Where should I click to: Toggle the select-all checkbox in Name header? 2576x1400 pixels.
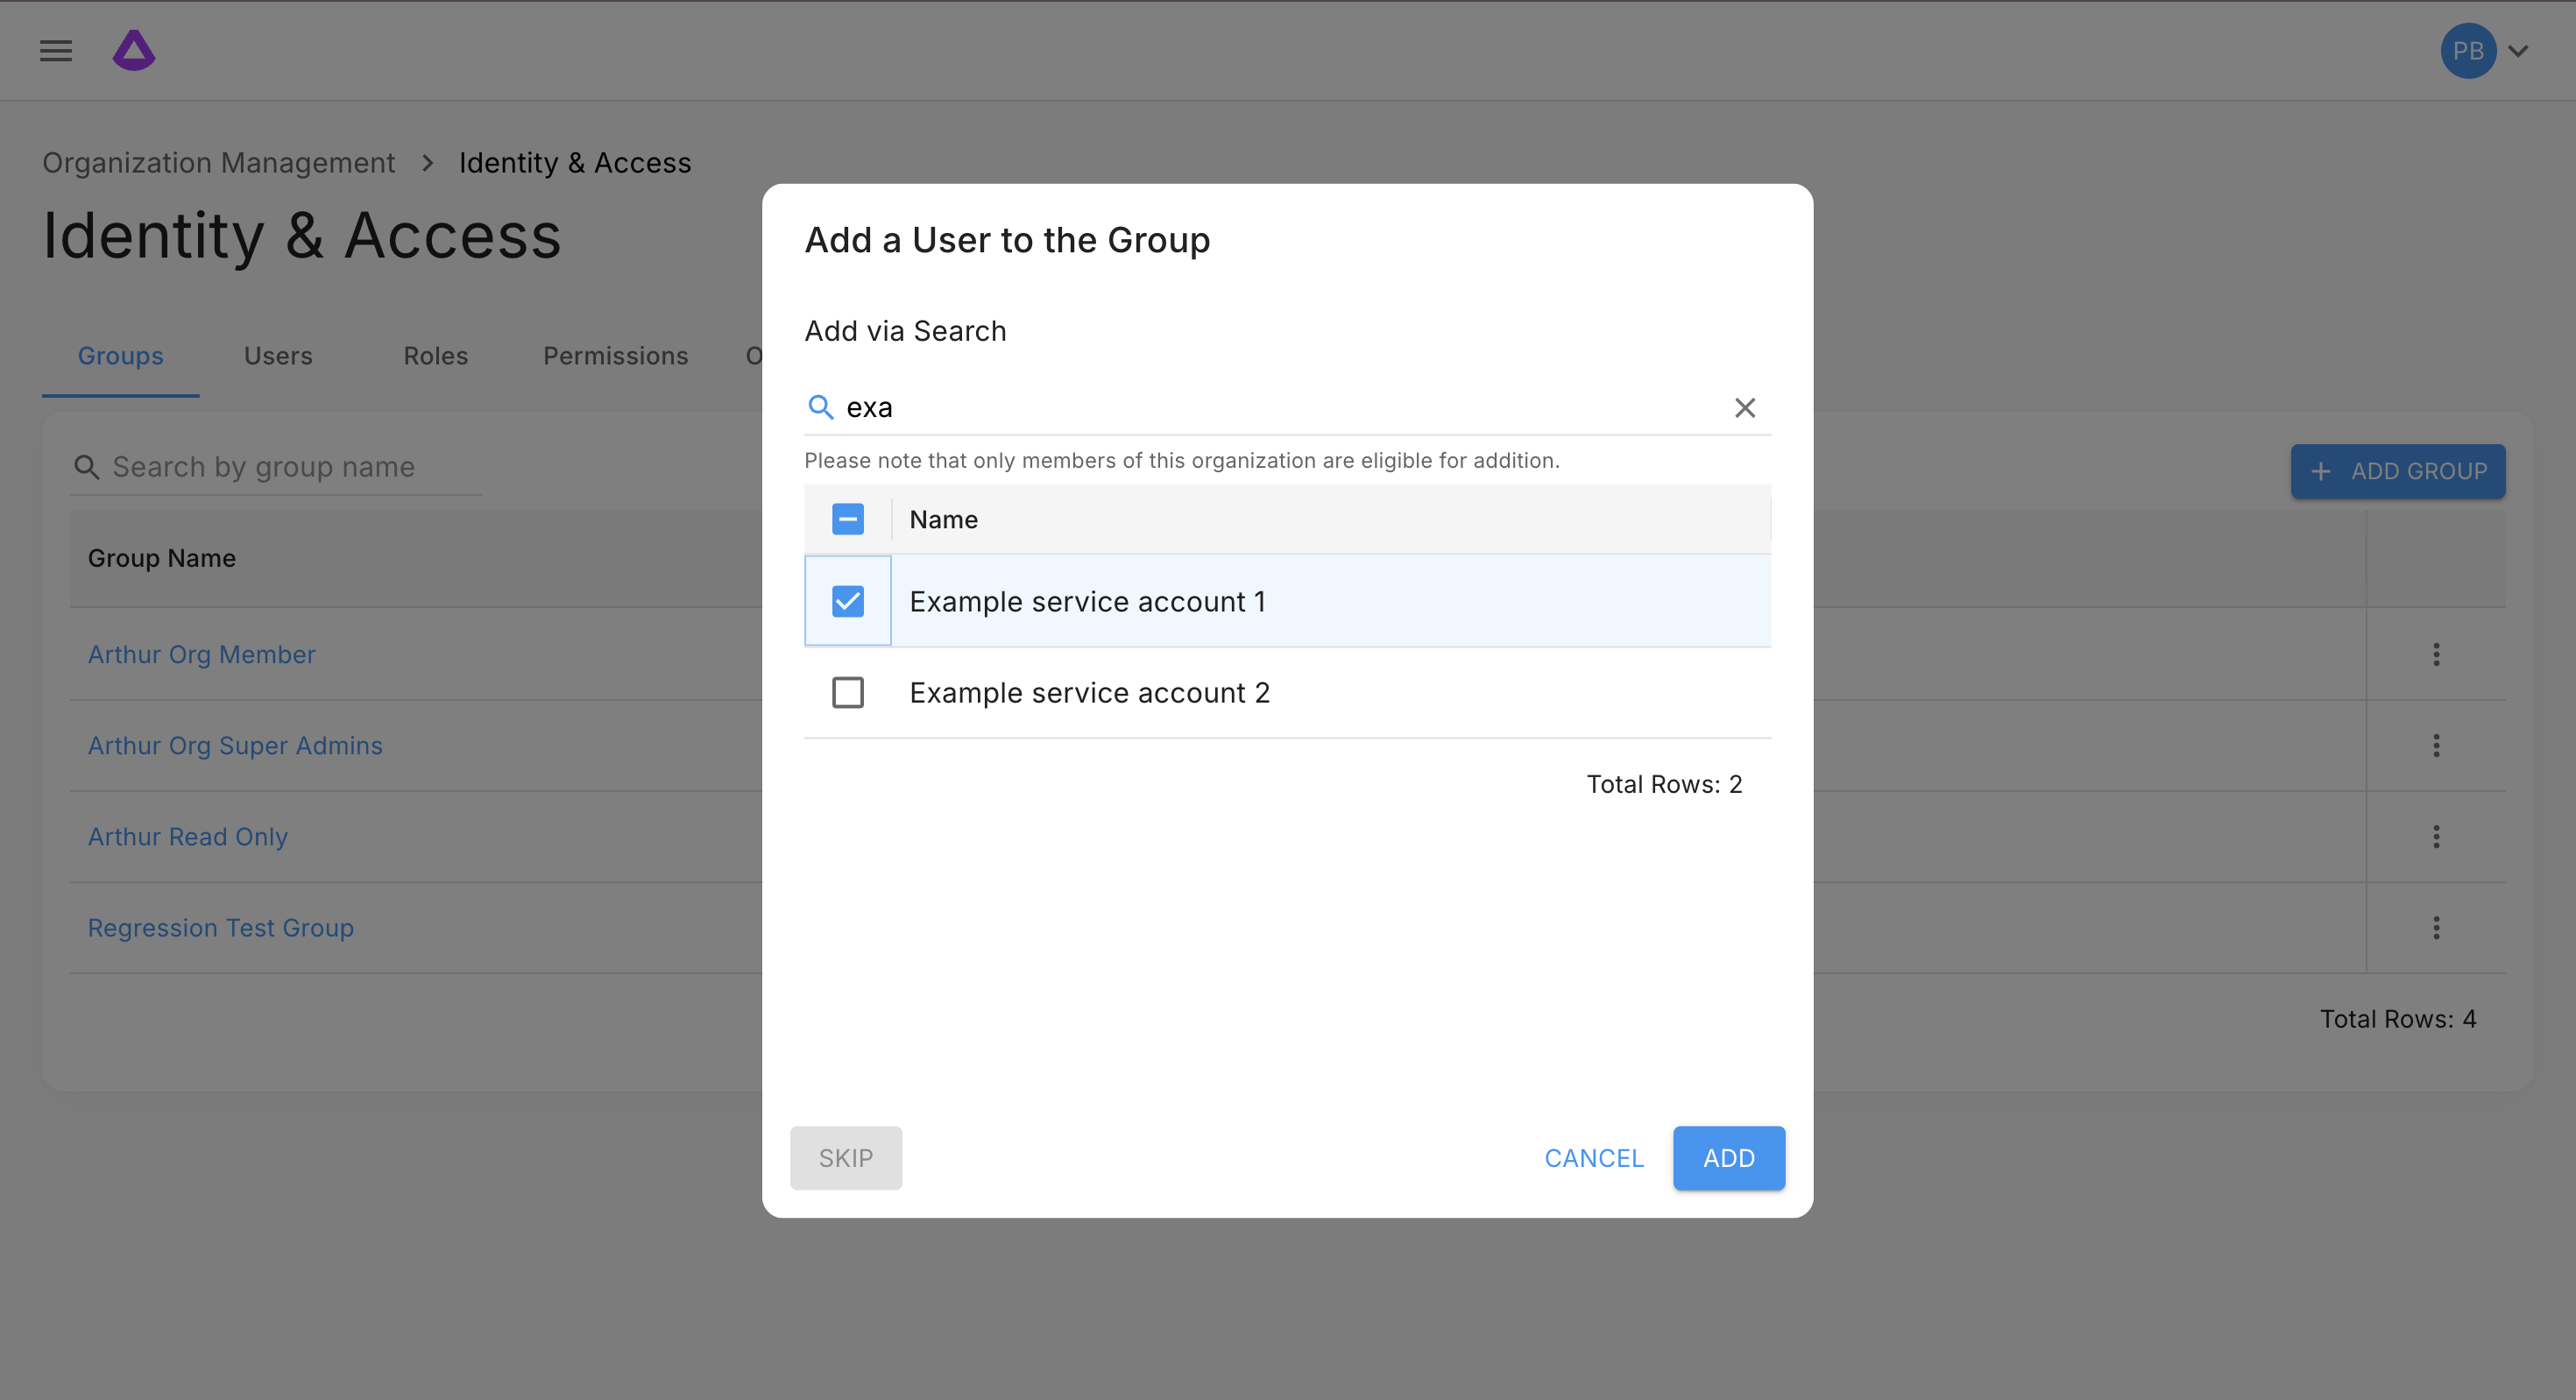847,519
